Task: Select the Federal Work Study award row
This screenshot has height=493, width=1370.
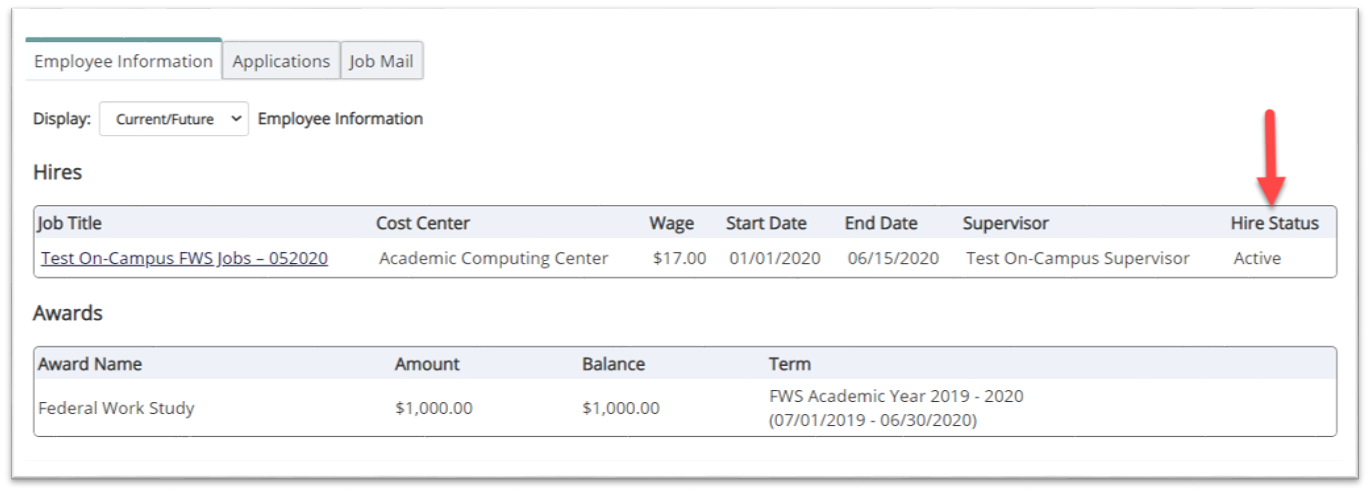Action: [116, 408]
